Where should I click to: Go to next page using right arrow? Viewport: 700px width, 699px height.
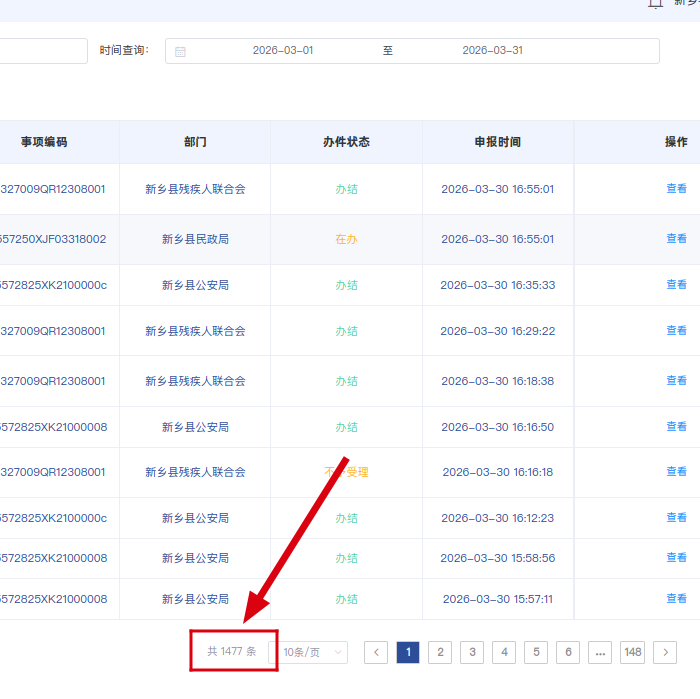665,652
